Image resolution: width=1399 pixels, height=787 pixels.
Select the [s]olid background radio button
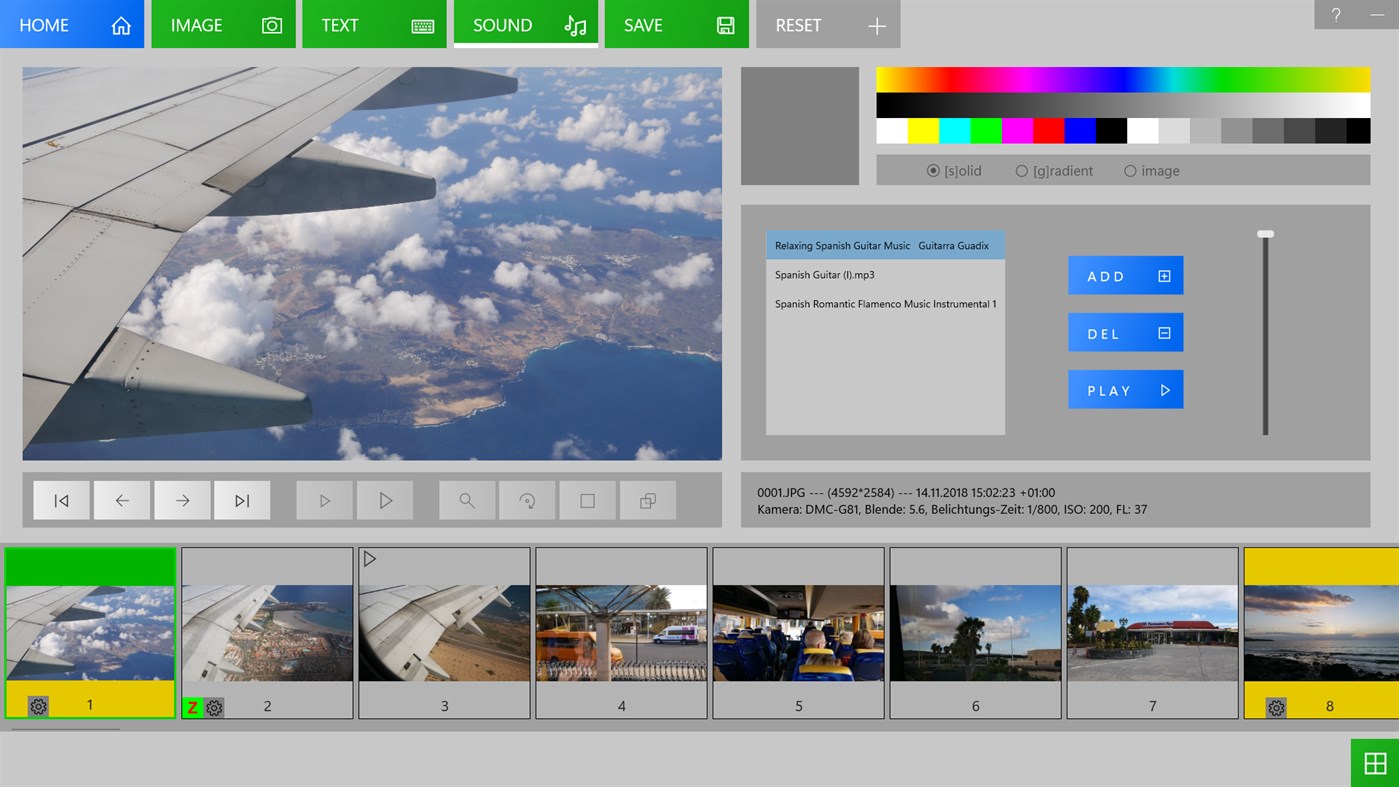(x=934, y=171)
